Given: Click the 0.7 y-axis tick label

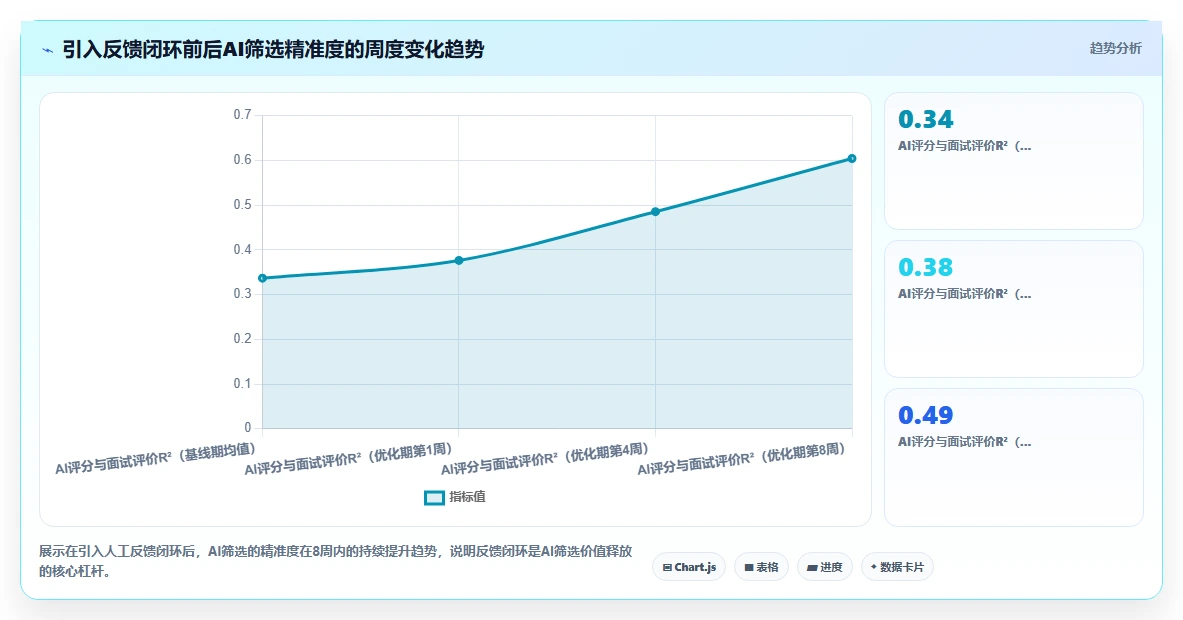Looking at the screenshot, I should point(242,115).
